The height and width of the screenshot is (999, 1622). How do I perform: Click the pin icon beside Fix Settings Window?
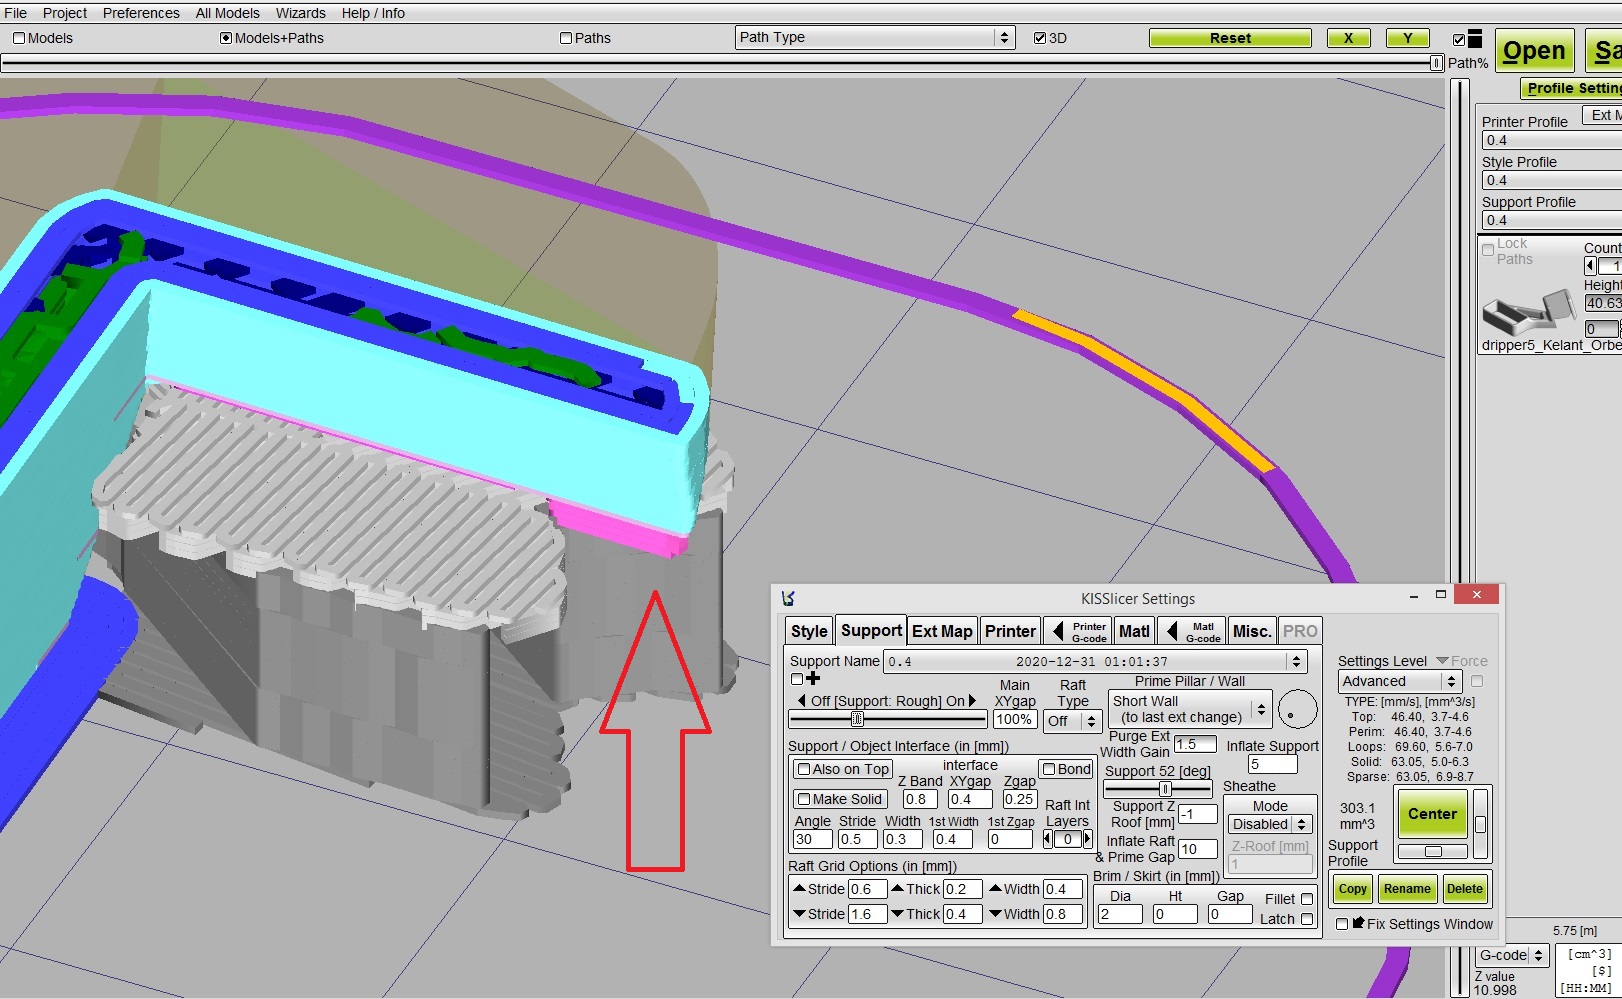coord(1358,924)
